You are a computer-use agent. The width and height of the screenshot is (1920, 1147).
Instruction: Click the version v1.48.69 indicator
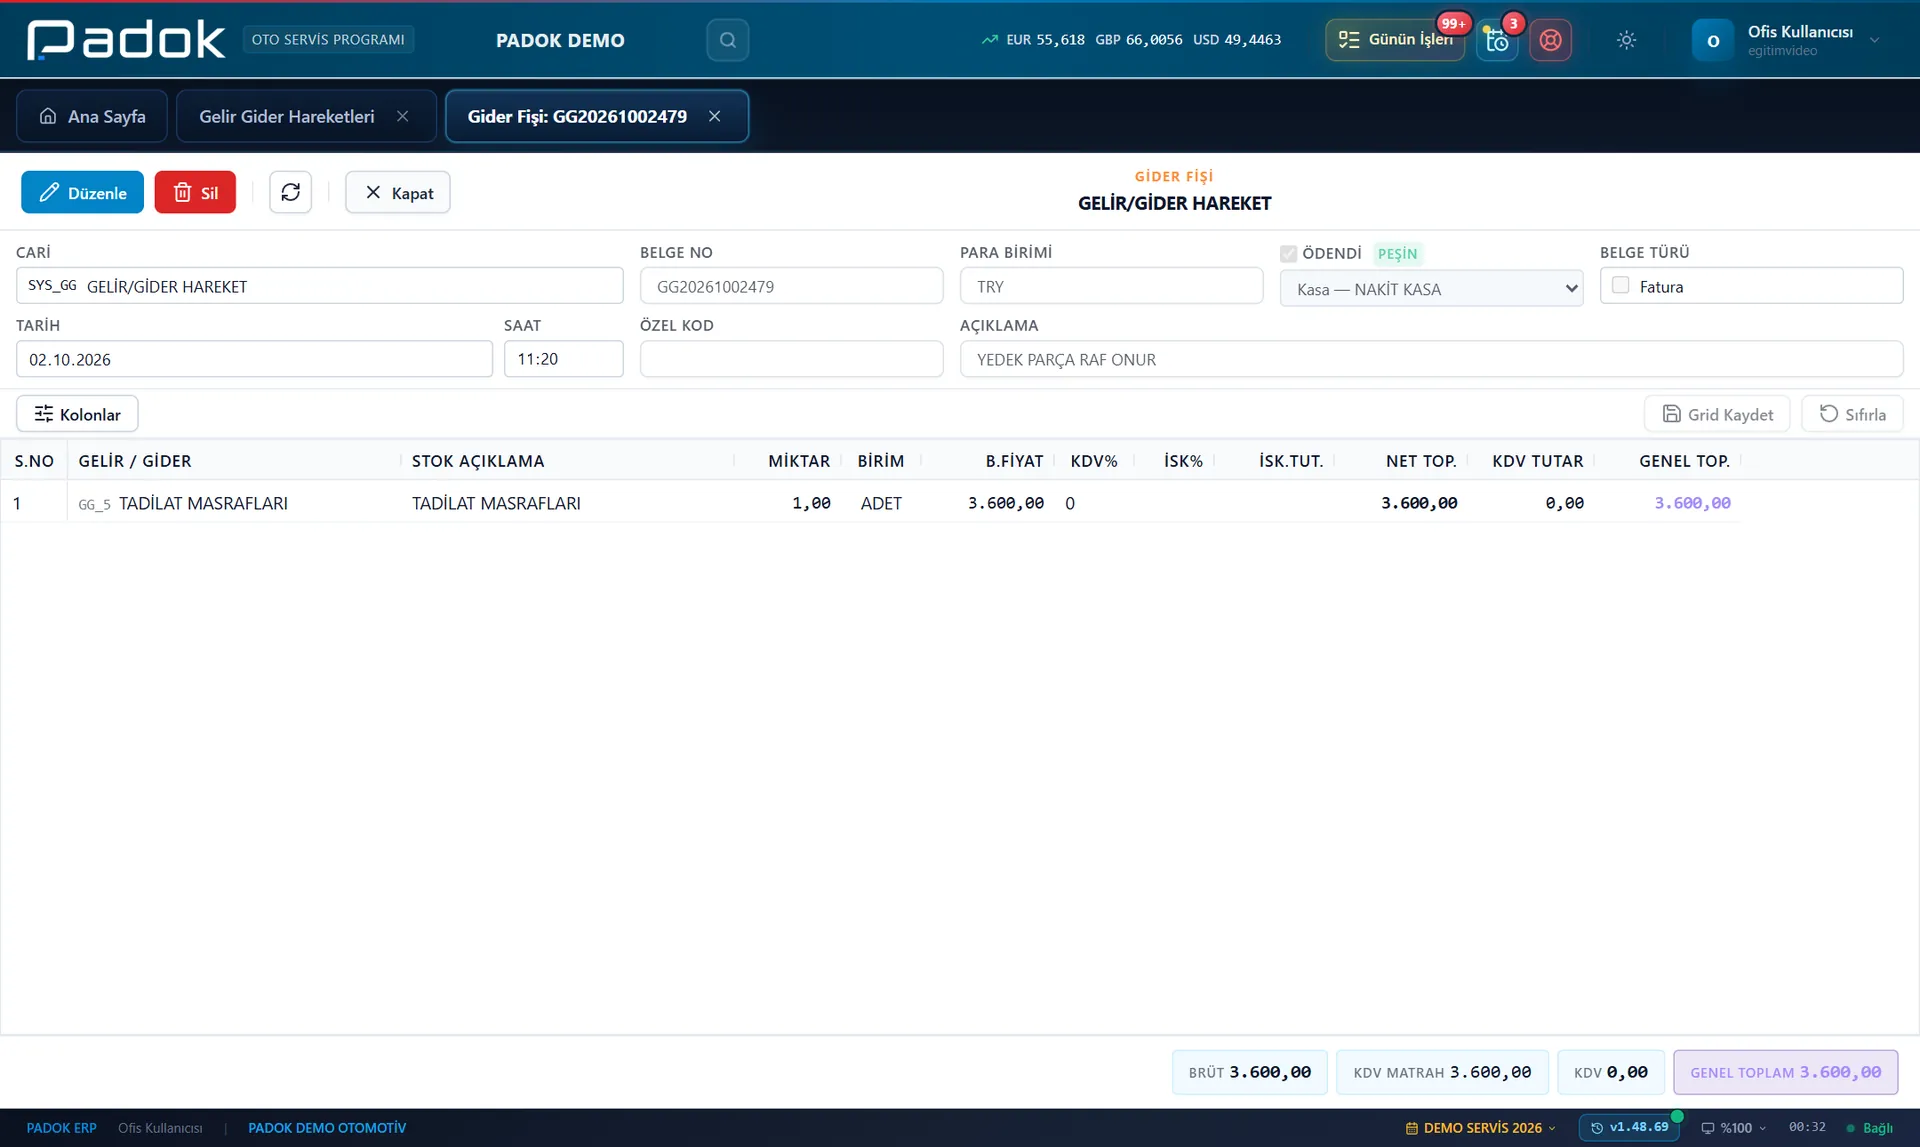coord(1630,1127)
